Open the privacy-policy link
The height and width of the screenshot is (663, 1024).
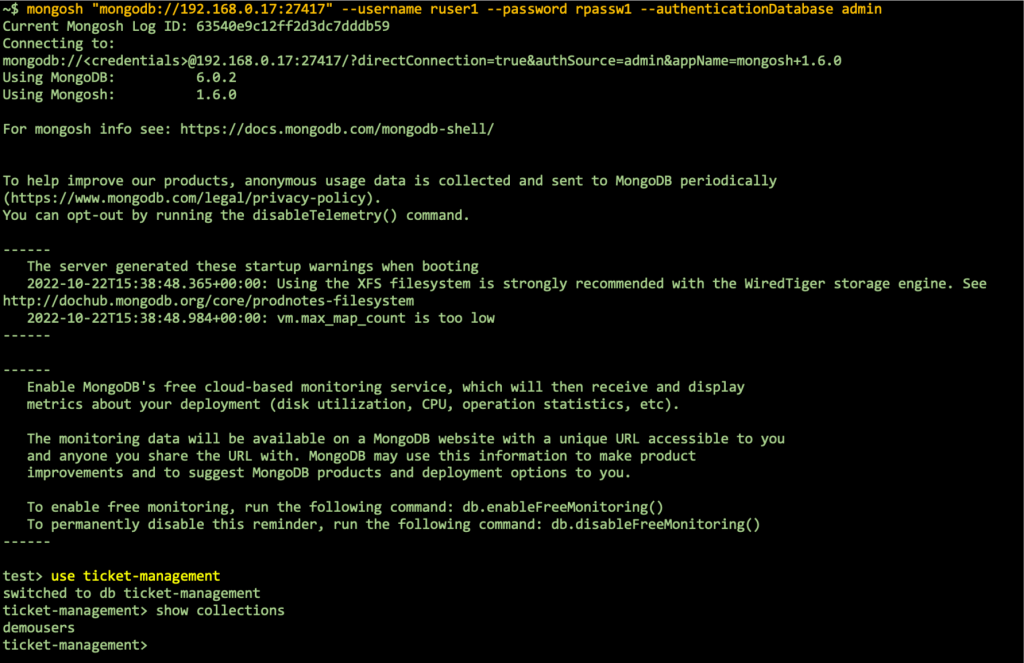coord(191,198)
